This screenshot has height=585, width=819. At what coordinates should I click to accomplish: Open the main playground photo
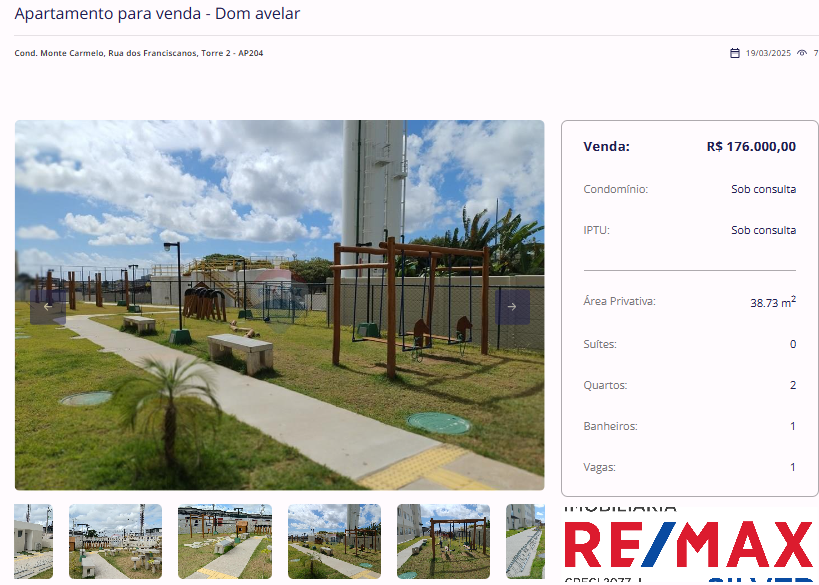(x=279, y=305)
